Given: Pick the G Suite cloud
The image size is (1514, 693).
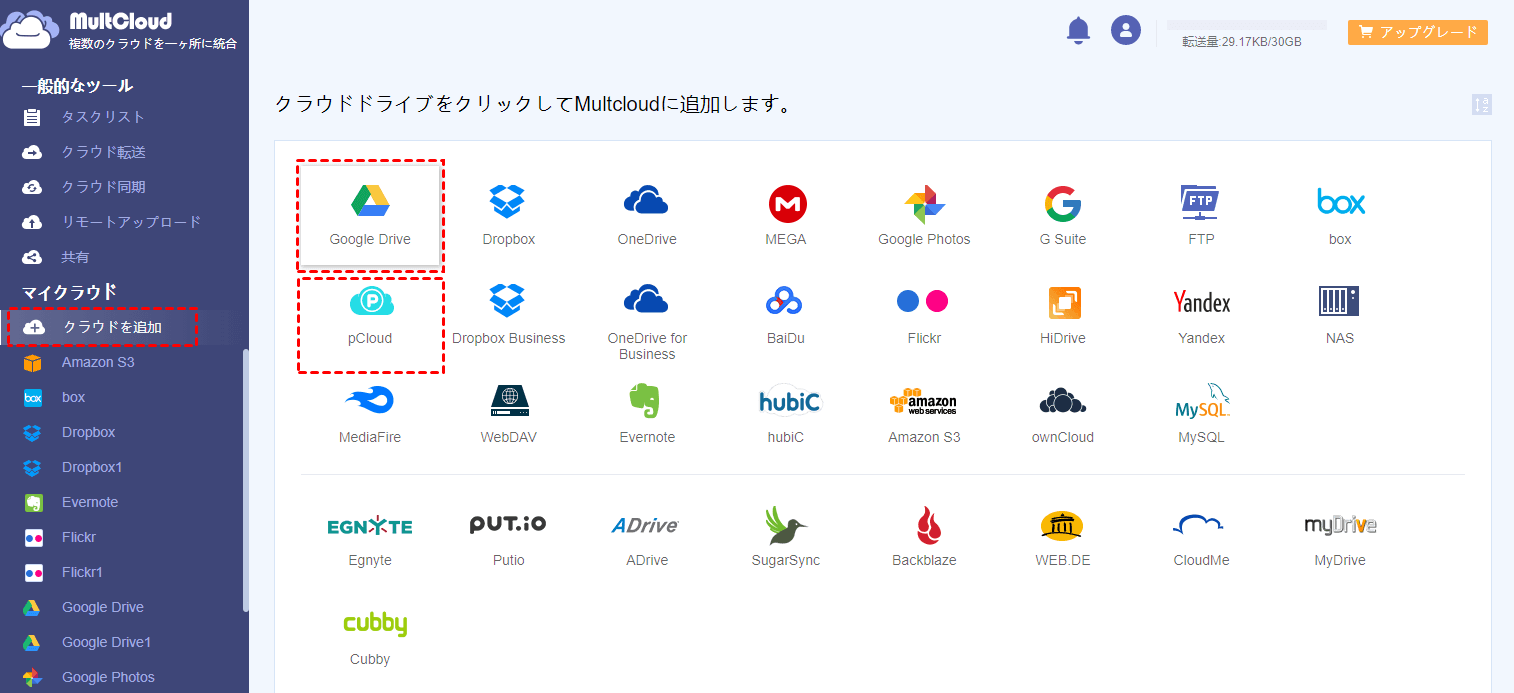Looking at the screenshot, I should pos(1063,216).
